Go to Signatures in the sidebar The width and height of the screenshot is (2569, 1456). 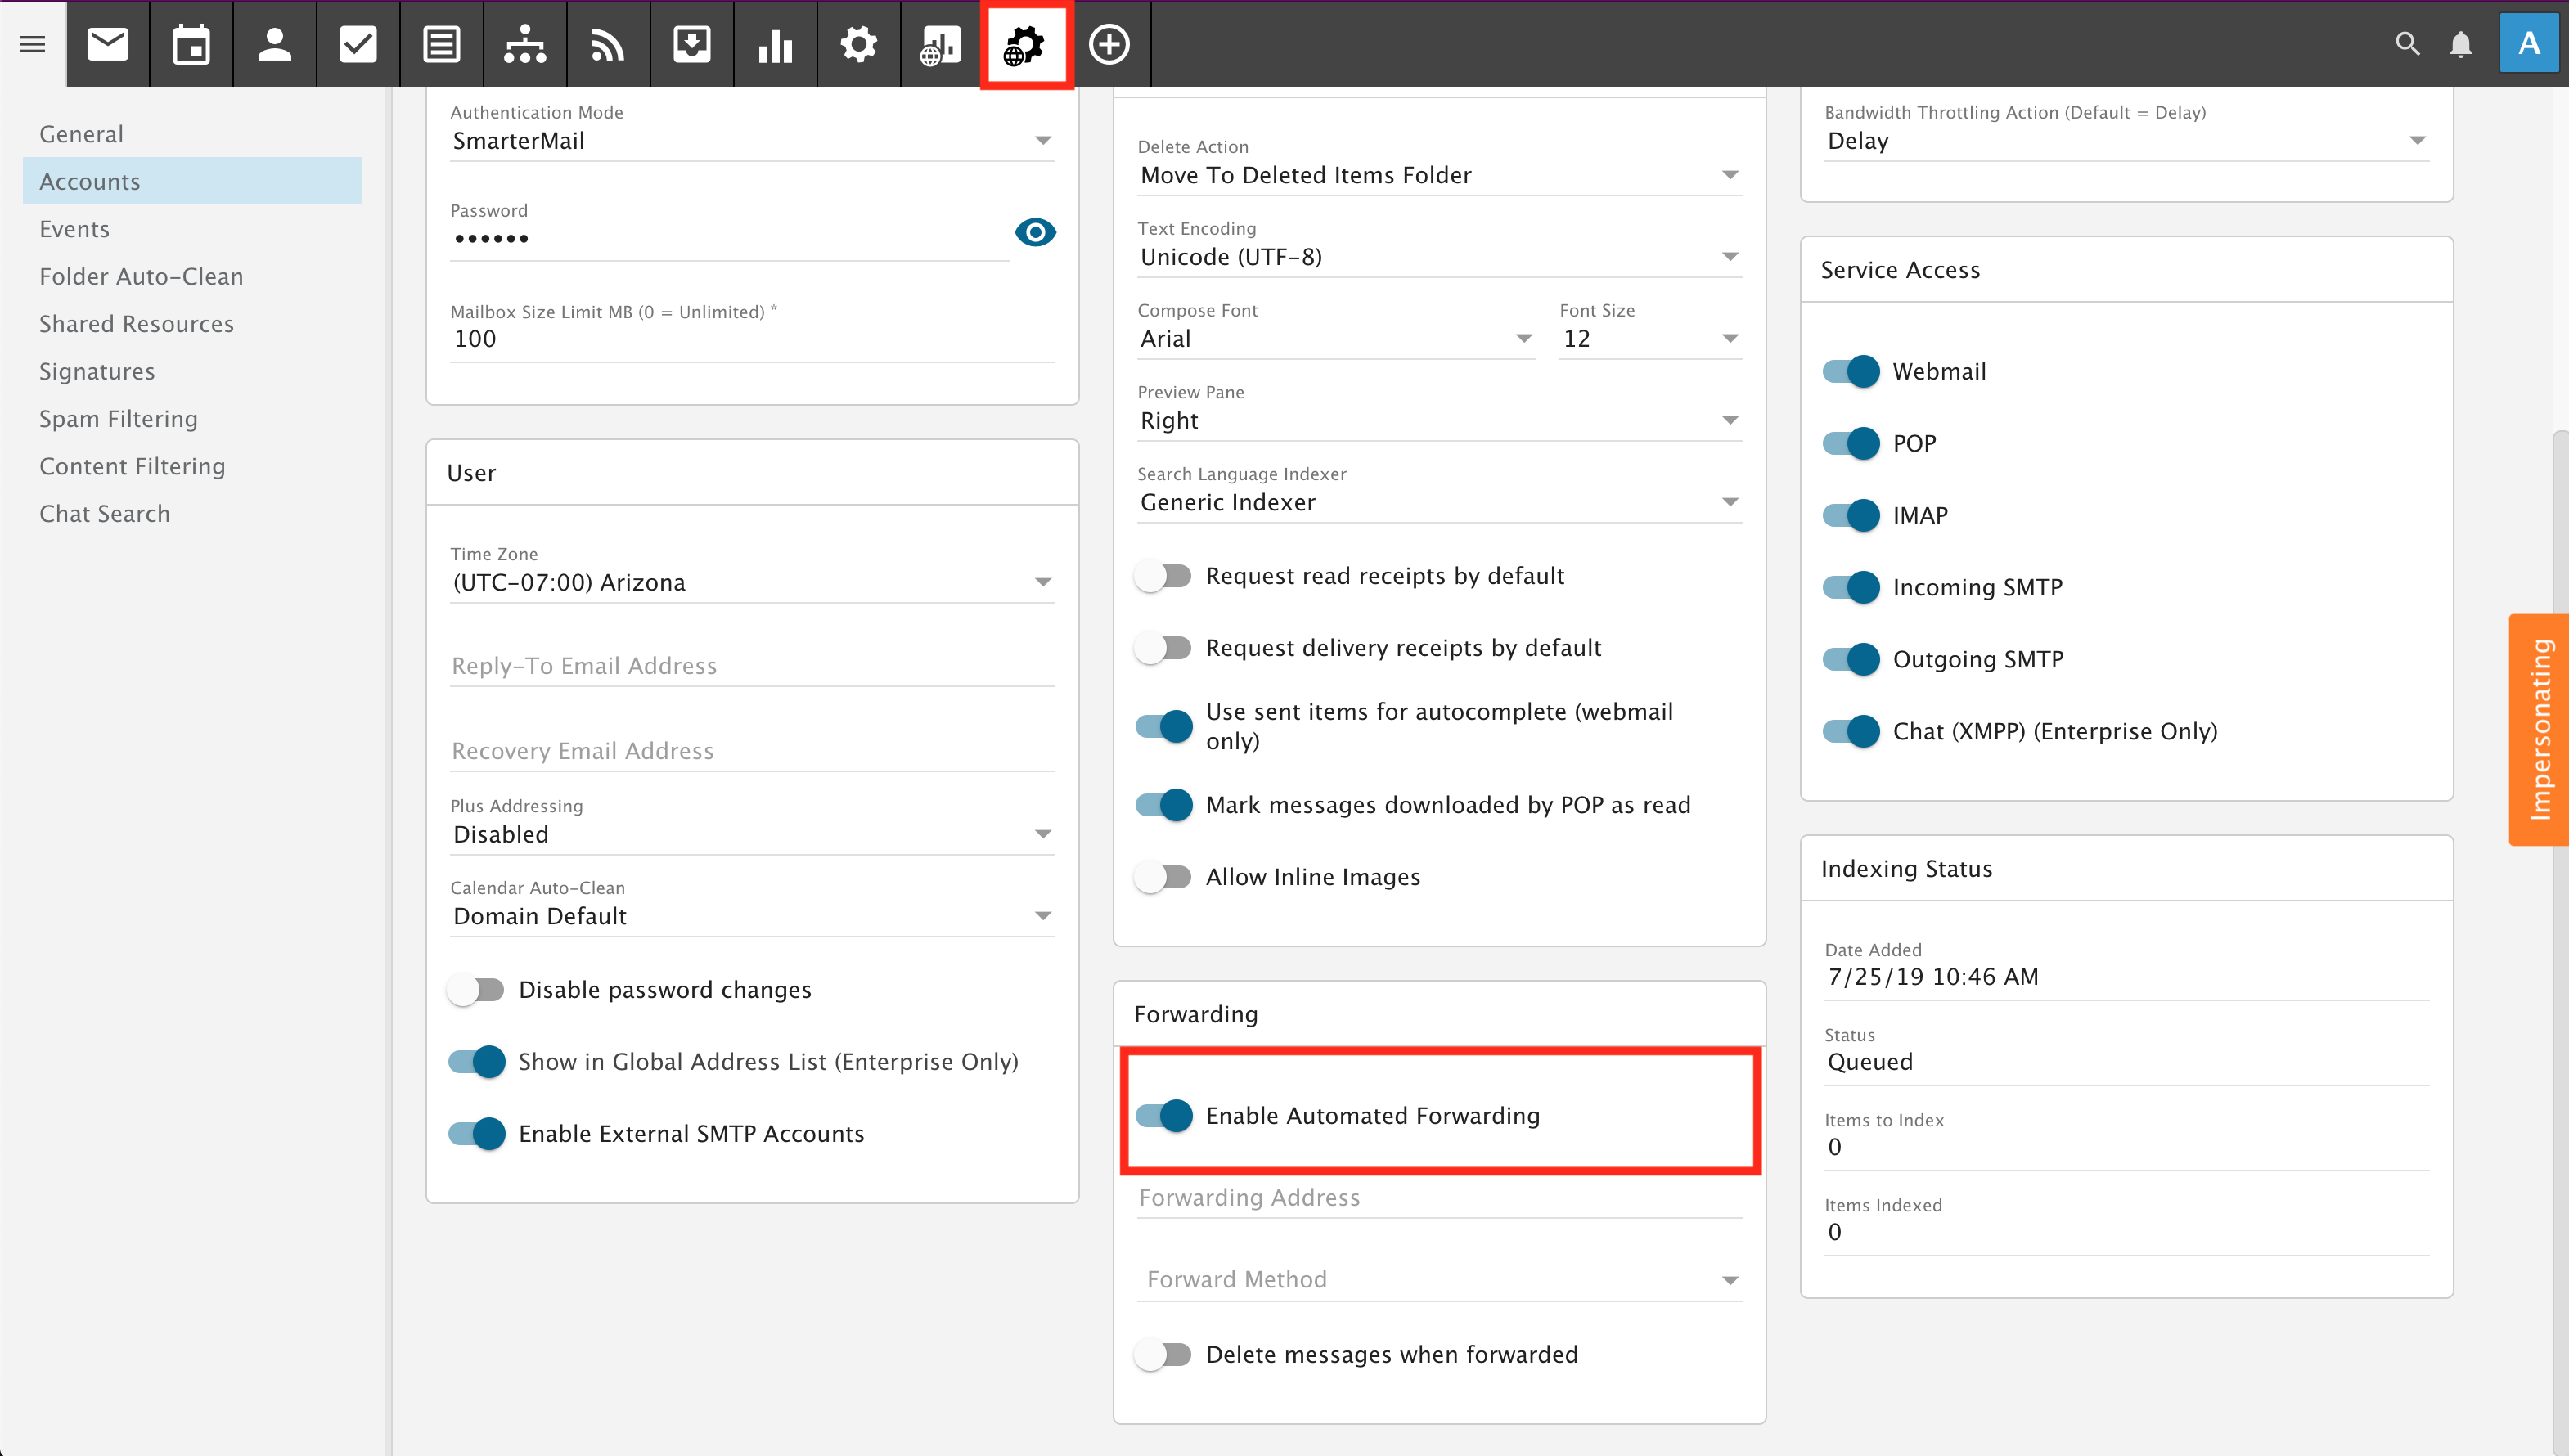pyautogui.click(x=97, y=371)
